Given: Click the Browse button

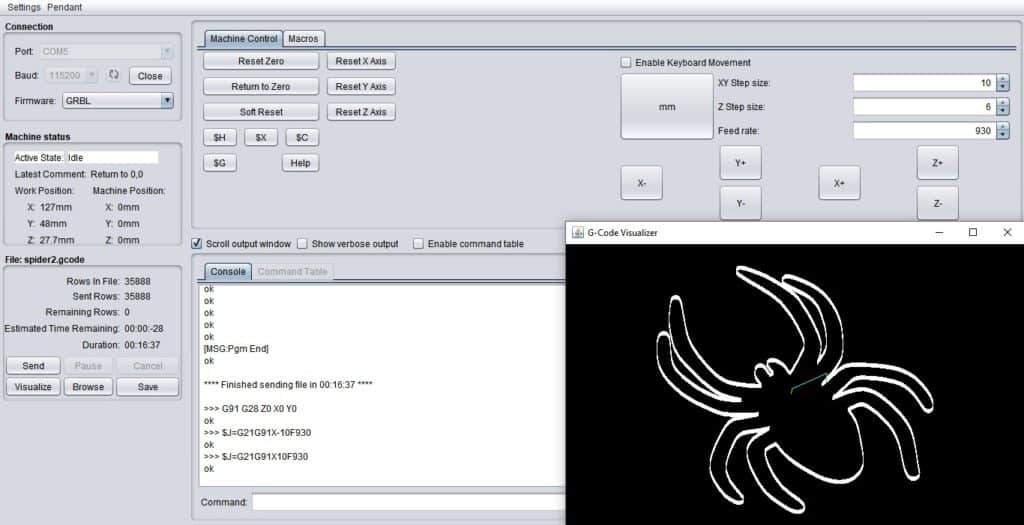Looking at the screenshot, I should click(88, 387).
